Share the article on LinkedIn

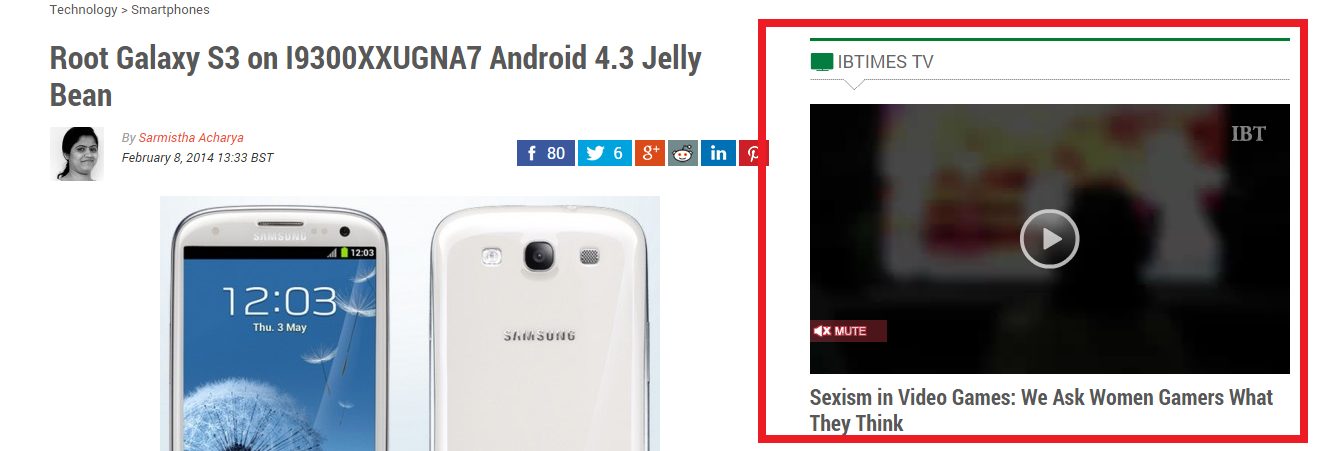718,153
